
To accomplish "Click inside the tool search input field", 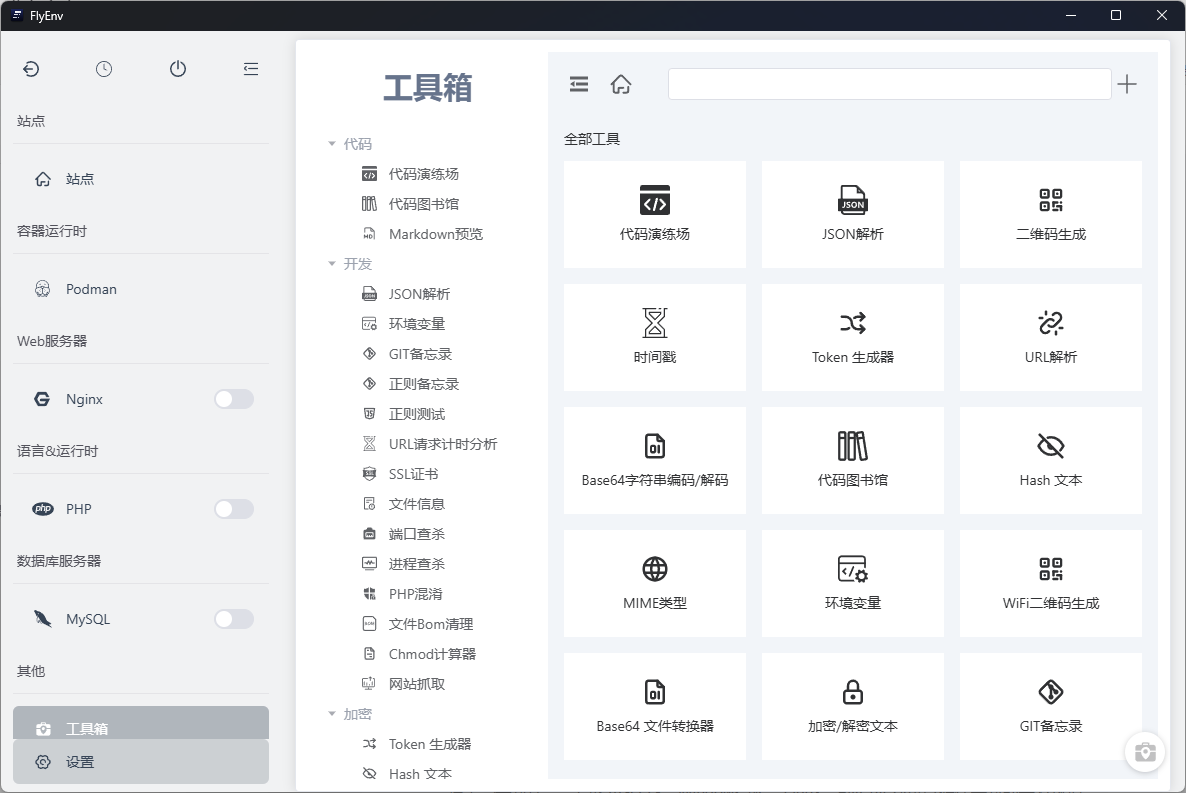I will click(x=888, y=84).
